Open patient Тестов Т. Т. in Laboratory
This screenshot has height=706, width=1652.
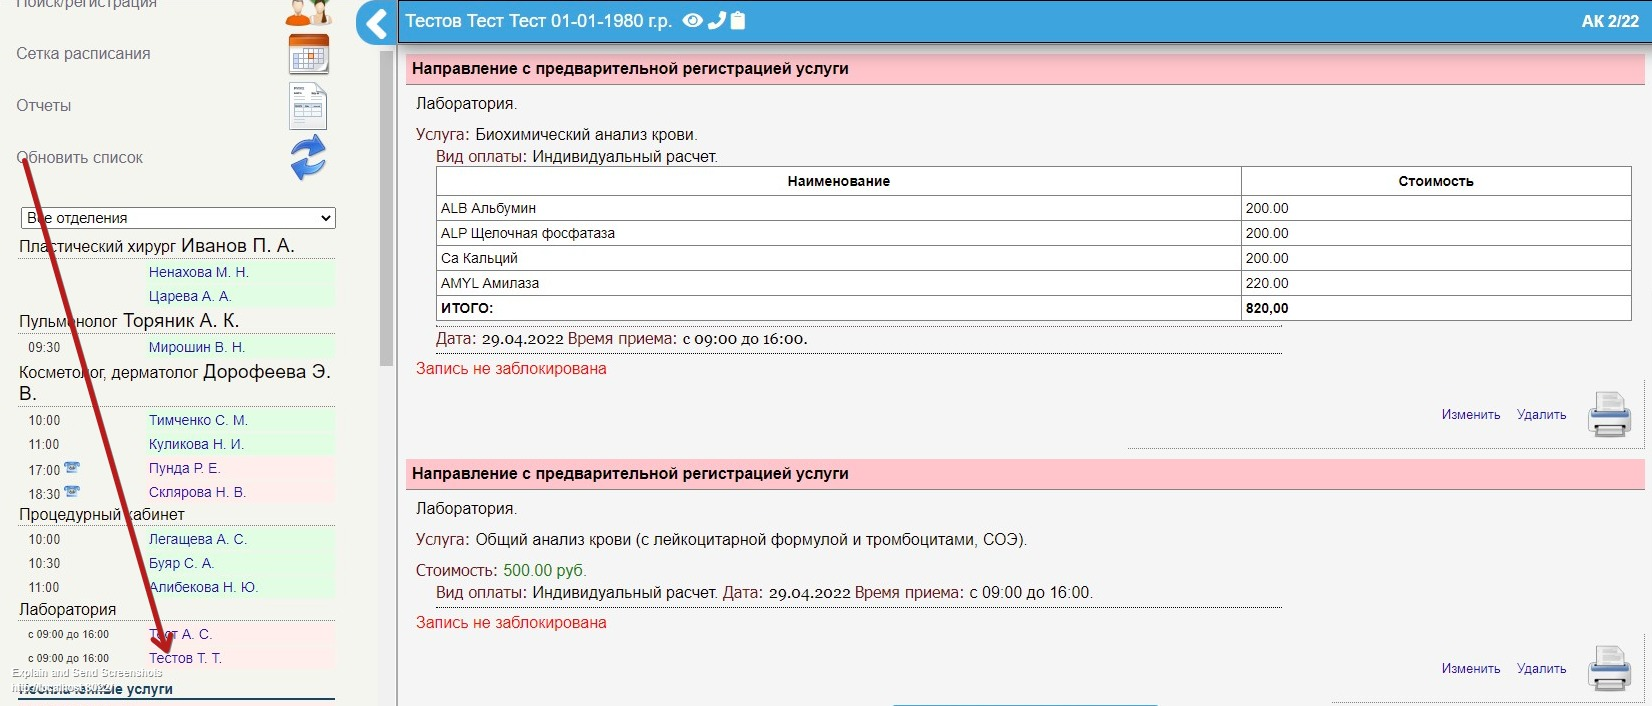pyautogui.click(x=185, y=658)
